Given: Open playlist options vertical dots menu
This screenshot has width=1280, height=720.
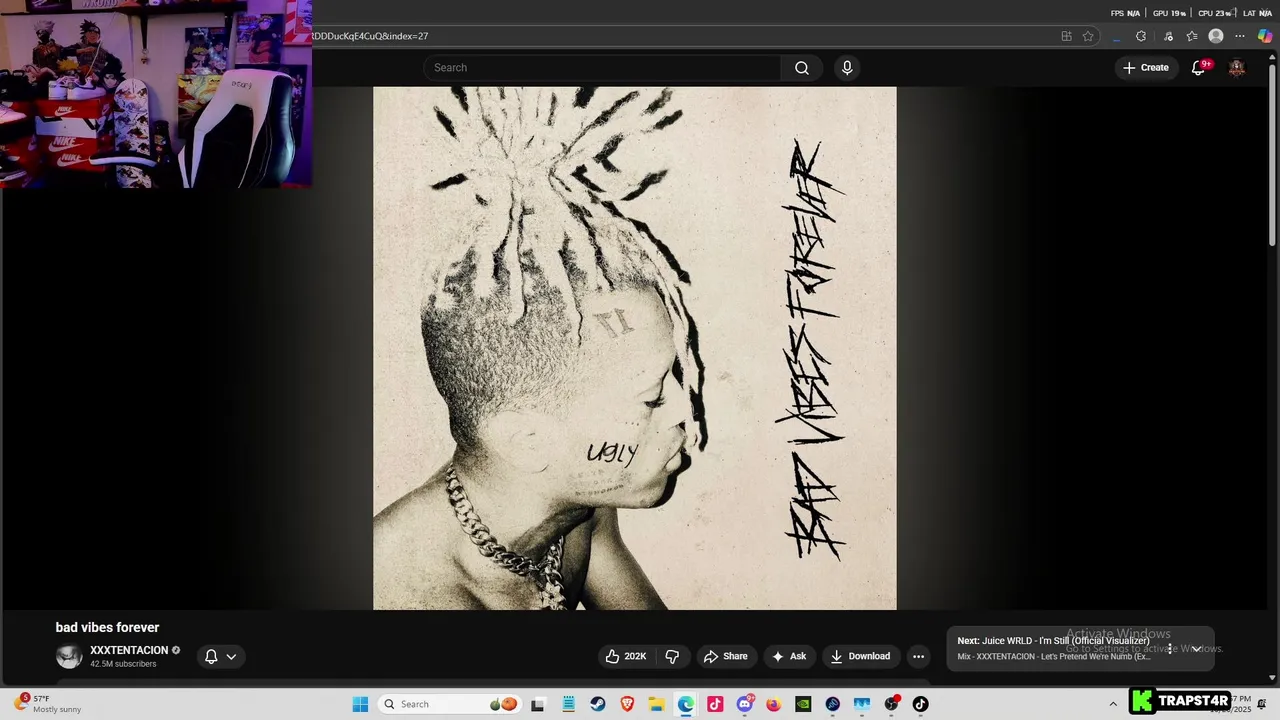Looking at the screenshot, I should (1169, 648).
